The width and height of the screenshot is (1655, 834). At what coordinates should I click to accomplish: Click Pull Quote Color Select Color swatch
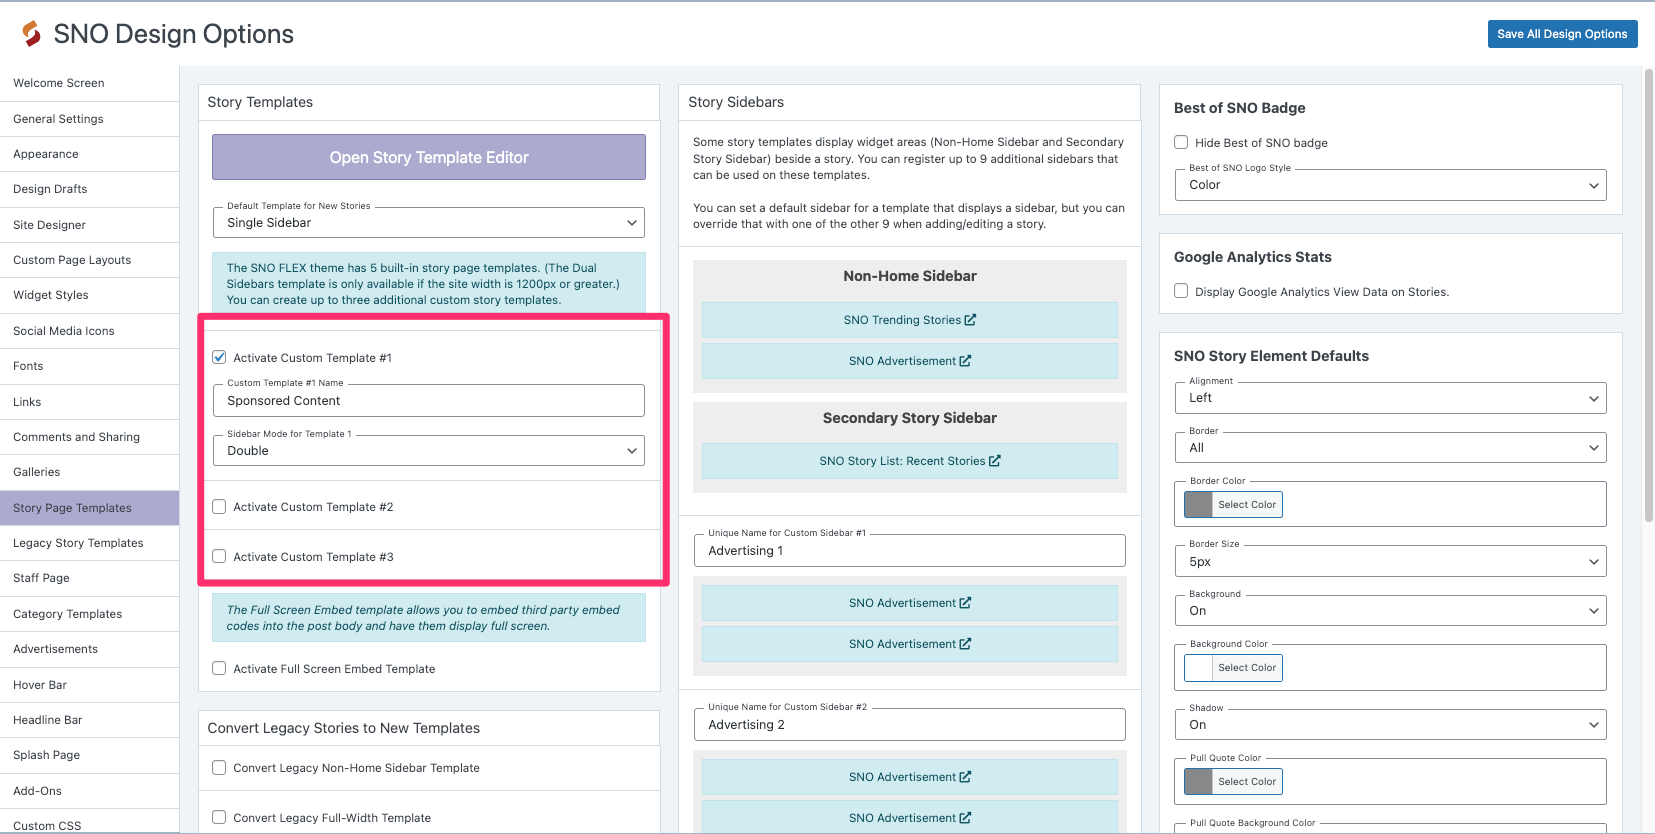coord(1233,782)
